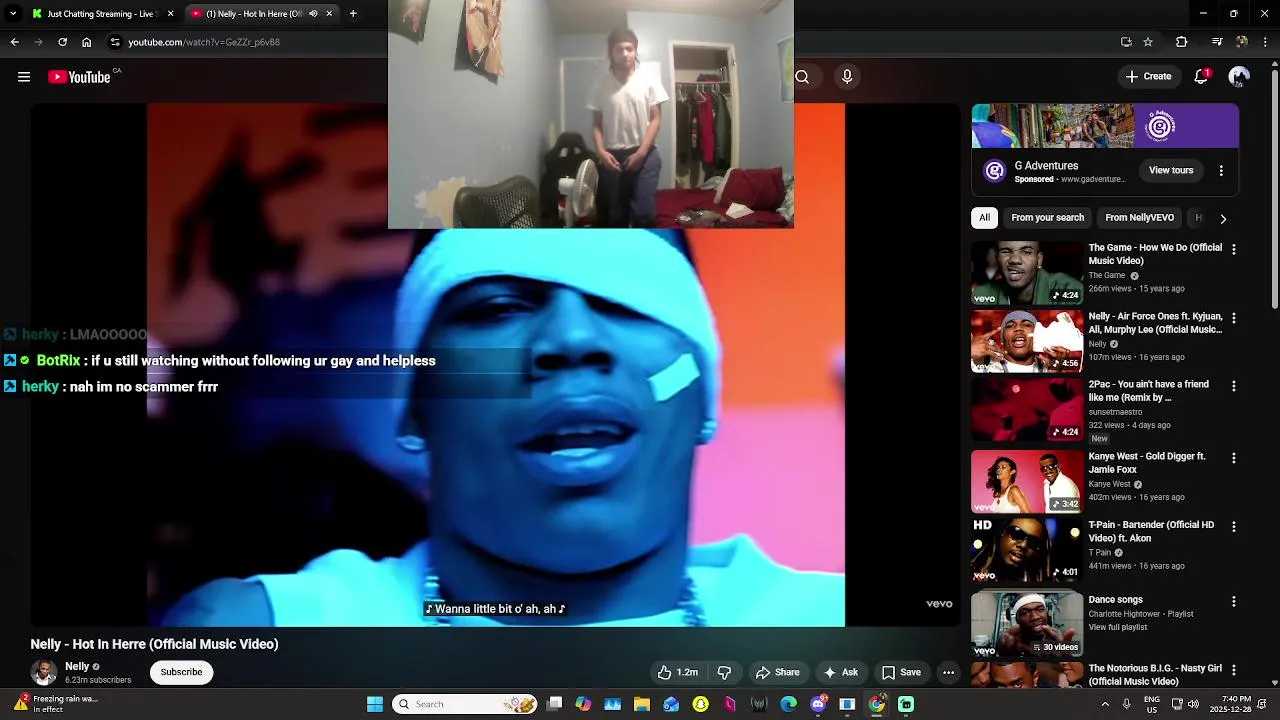
Task: View site information icon in address bar
Action: point(115,42)
